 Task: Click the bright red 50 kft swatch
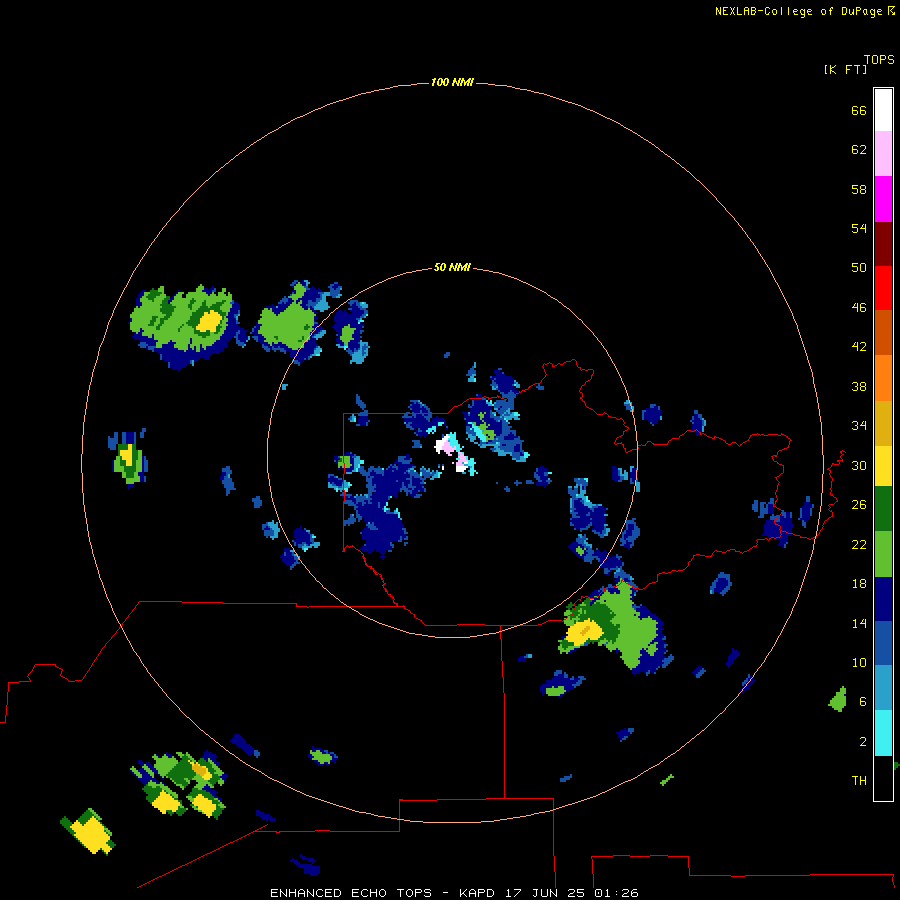883,288
